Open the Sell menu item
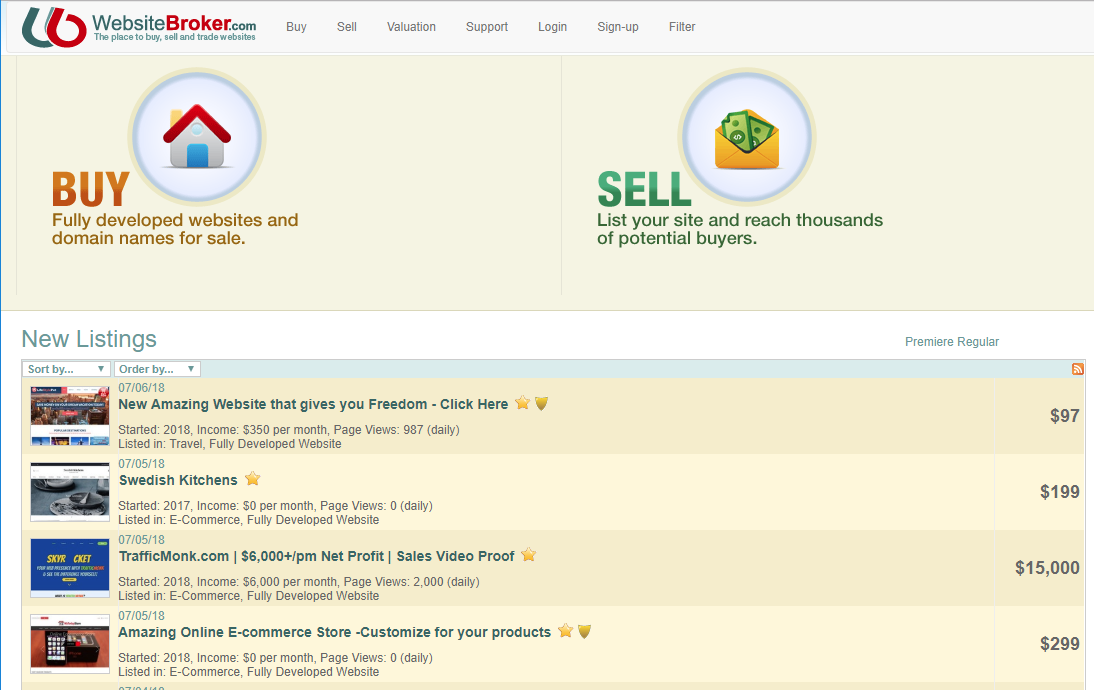Screen dimensions: 1094x690 [347, 27]
